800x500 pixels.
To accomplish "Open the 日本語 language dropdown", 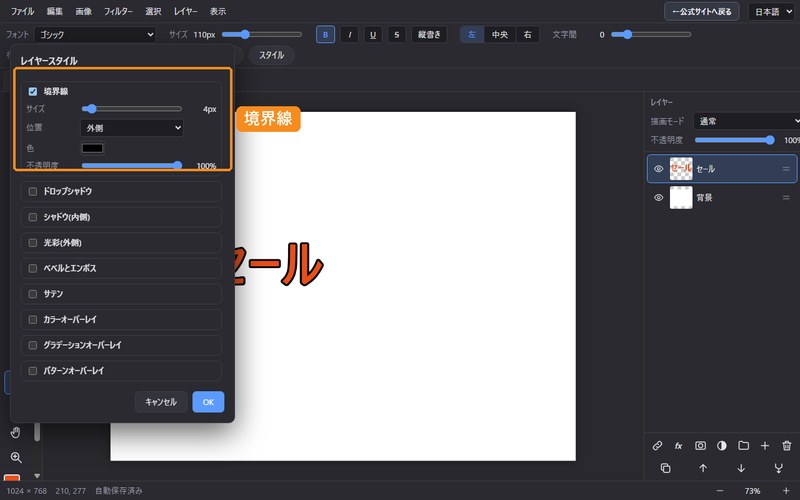I will (771, 11).
